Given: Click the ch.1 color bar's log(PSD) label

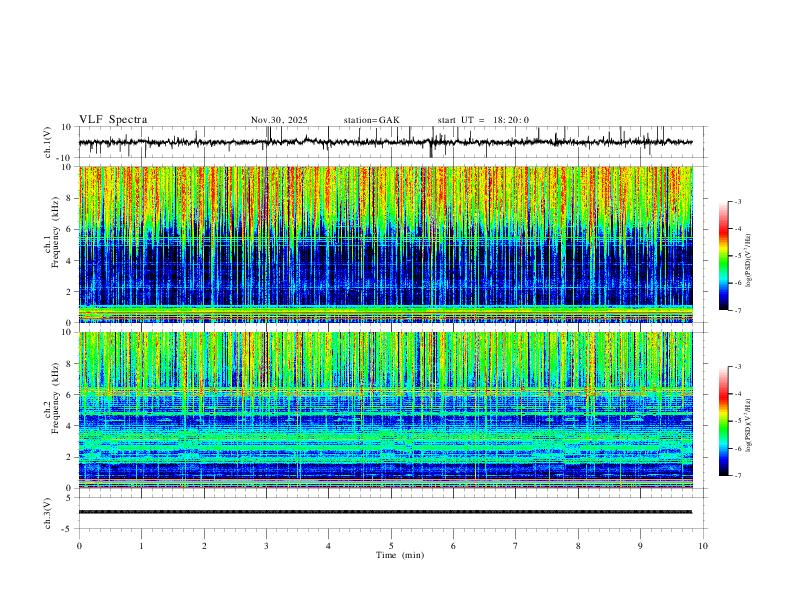Looking at the screenshot, I should pyautogui.click(x=749, y=261).
